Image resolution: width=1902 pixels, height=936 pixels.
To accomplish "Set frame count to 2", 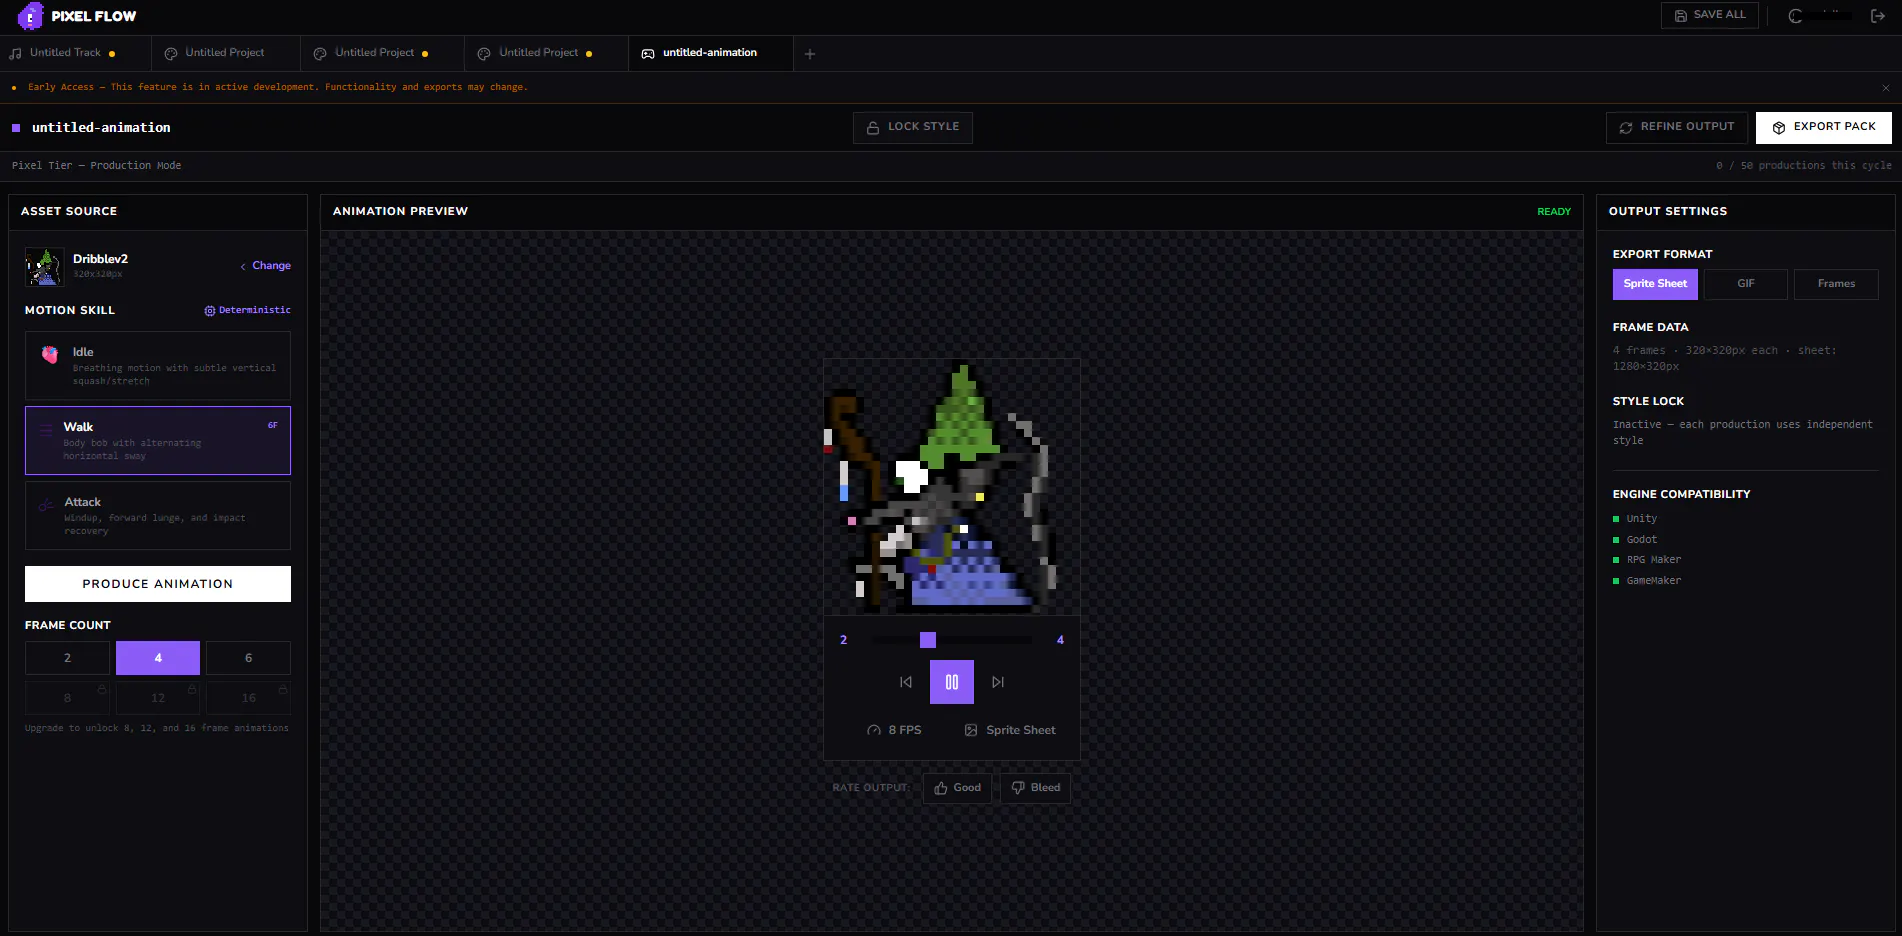I will [x=67, y=658].
